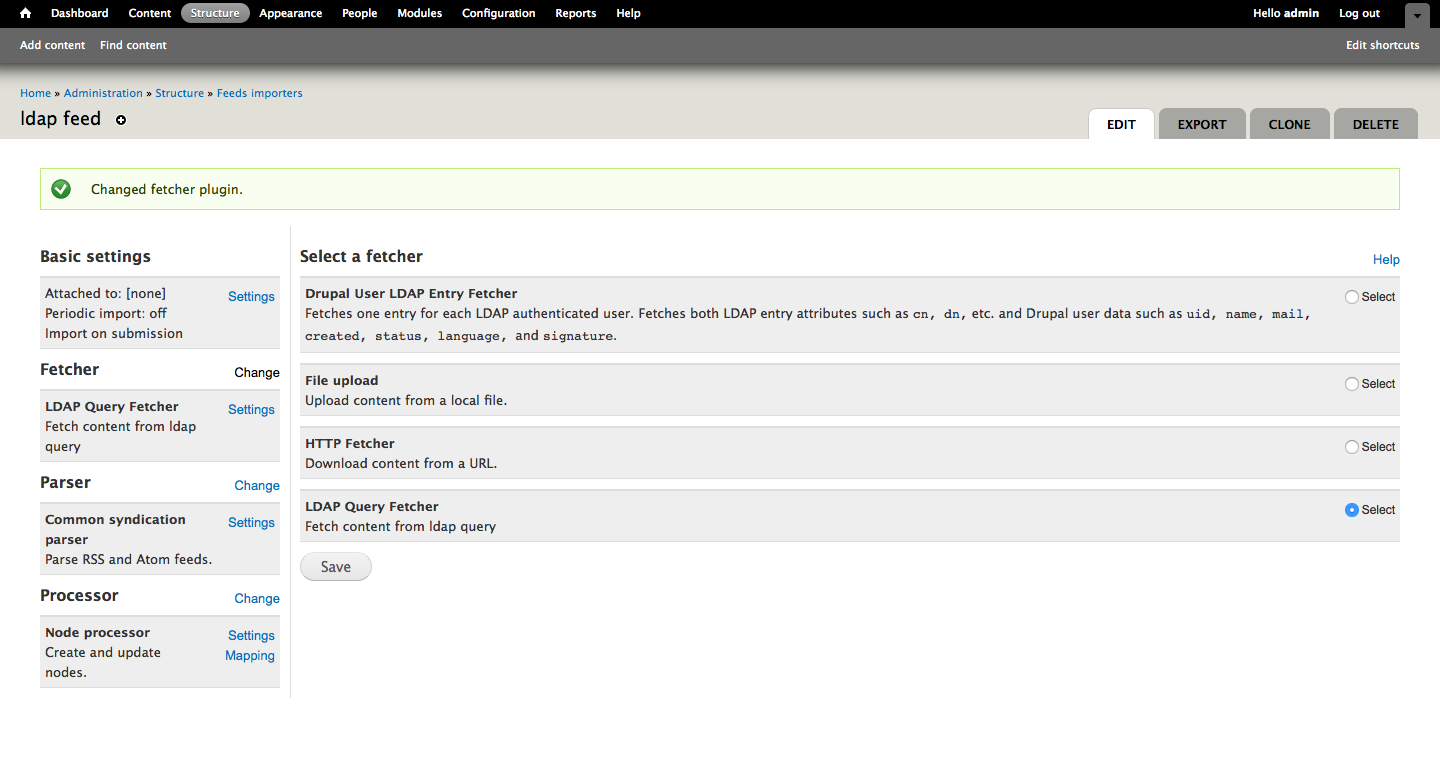
Task: Click the Log out link
Action: [1359, 13]
